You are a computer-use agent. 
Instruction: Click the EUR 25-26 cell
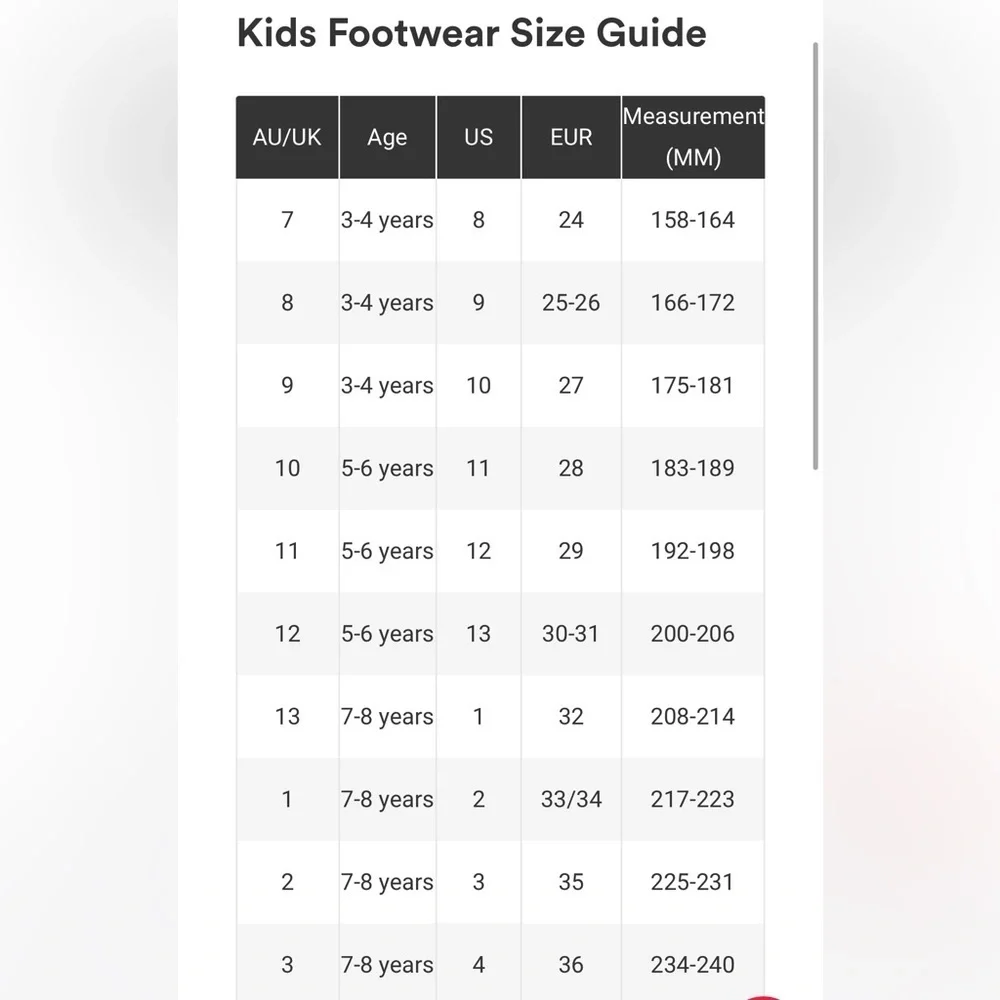(x=571, y=303)
